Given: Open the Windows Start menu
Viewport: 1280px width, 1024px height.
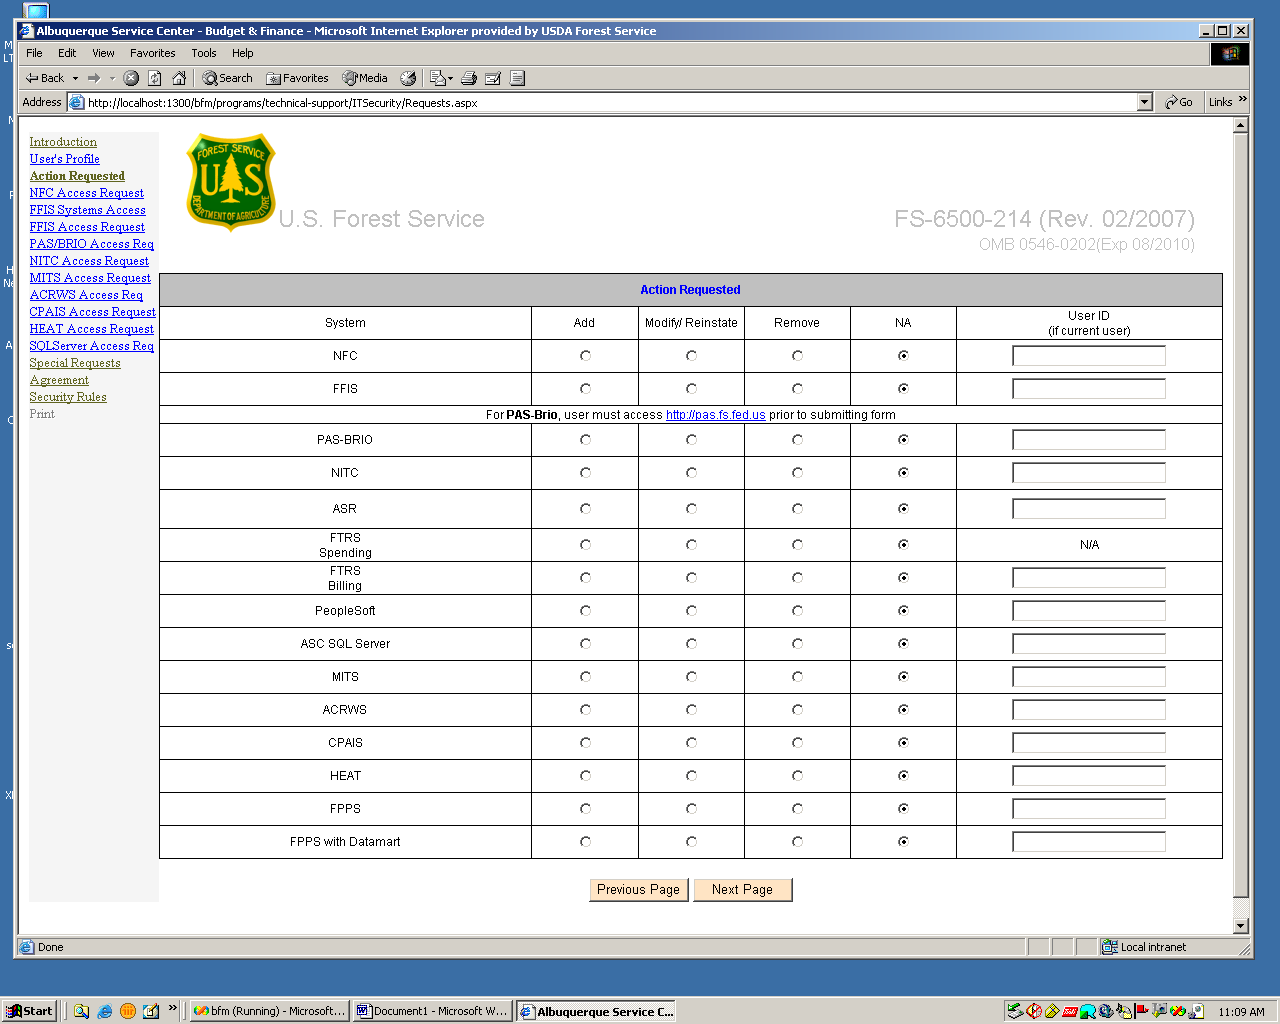Looking at the screenshot, I should coord(30,1011).
